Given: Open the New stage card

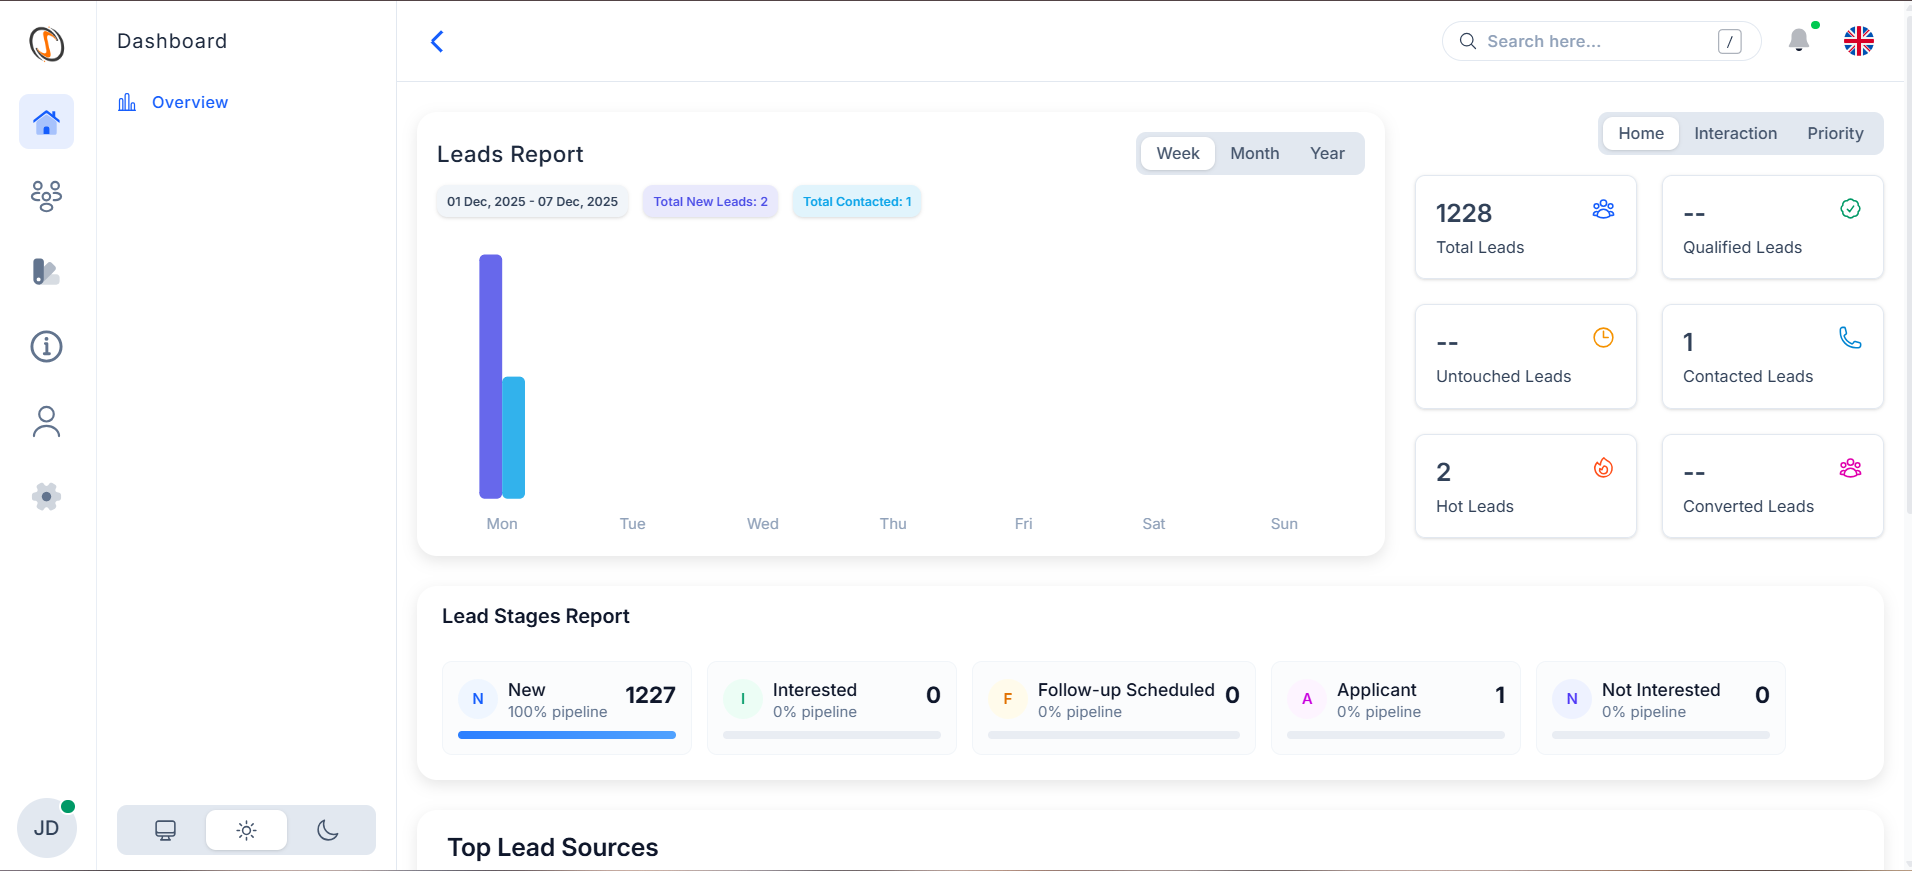Looking at the screenshot, I should pos(567,707).
